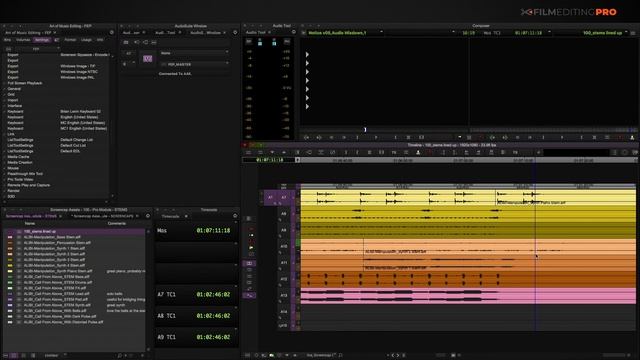Open the Untitled bin view dropdown
This screenshot has height=360, width=640.
[55, 356]
